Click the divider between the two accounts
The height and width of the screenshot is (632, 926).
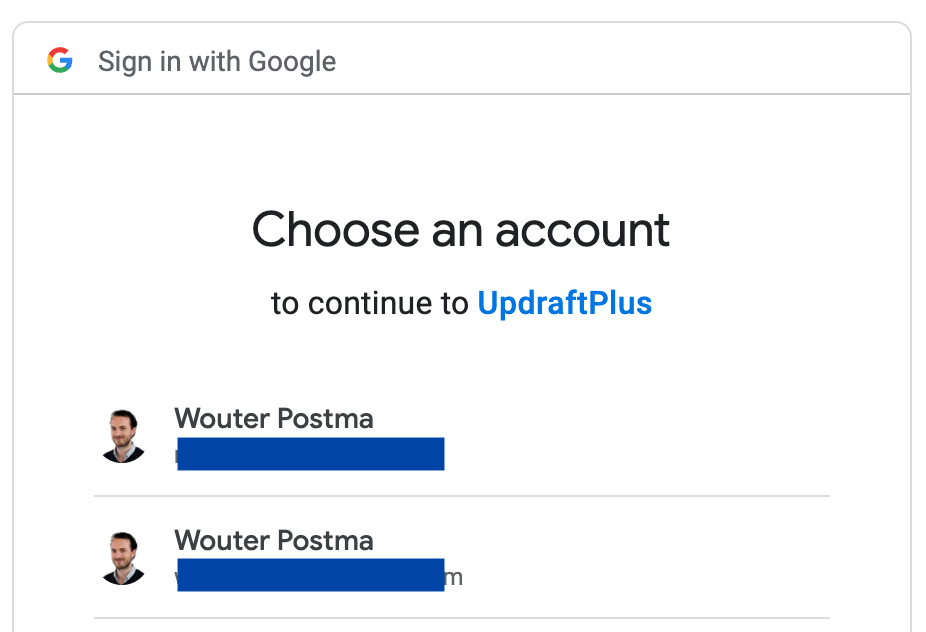point(461,496)
